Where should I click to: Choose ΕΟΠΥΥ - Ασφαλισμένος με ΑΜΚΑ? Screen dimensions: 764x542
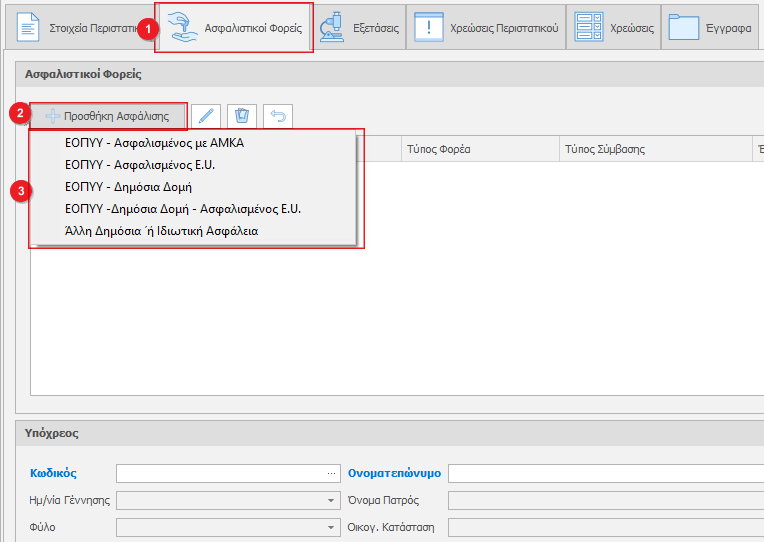click(154, 143)
